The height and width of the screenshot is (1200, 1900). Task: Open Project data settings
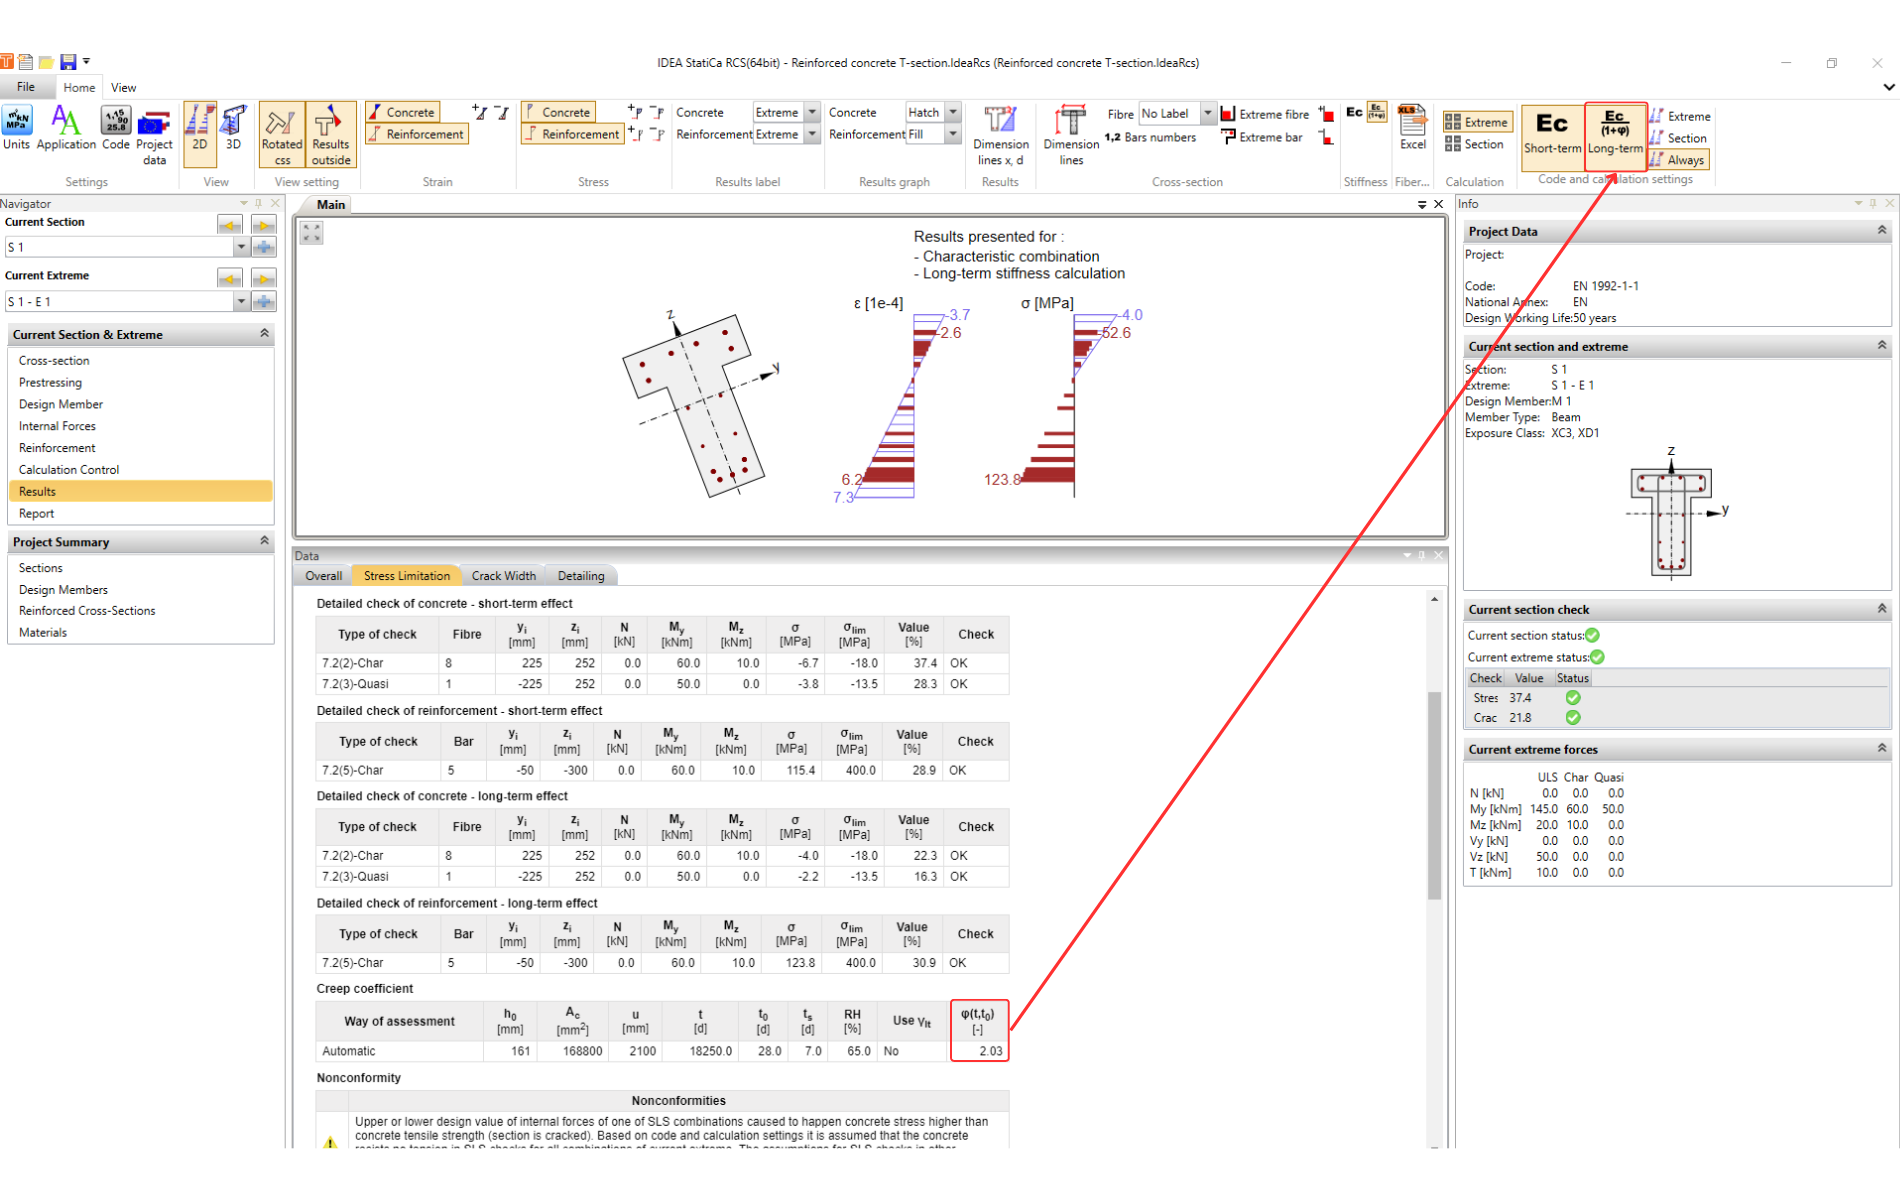pos(154,134)
